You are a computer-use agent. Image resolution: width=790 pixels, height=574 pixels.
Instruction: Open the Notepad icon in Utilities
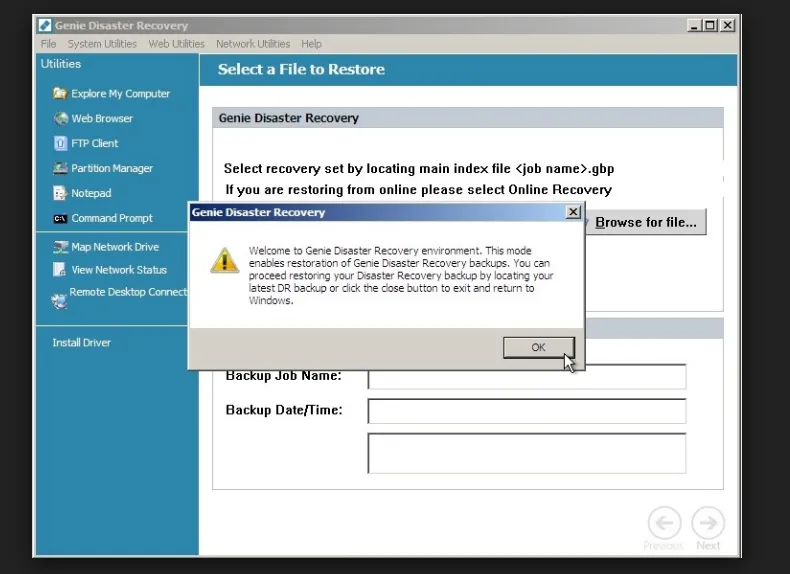click(60, 193)
